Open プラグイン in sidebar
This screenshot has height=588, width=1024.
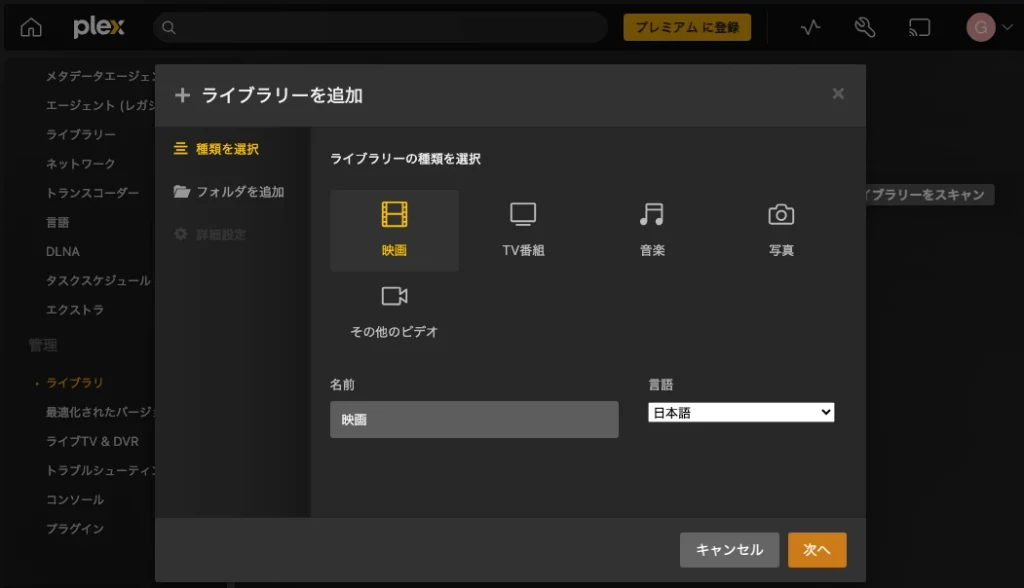(x=74, y=529)
